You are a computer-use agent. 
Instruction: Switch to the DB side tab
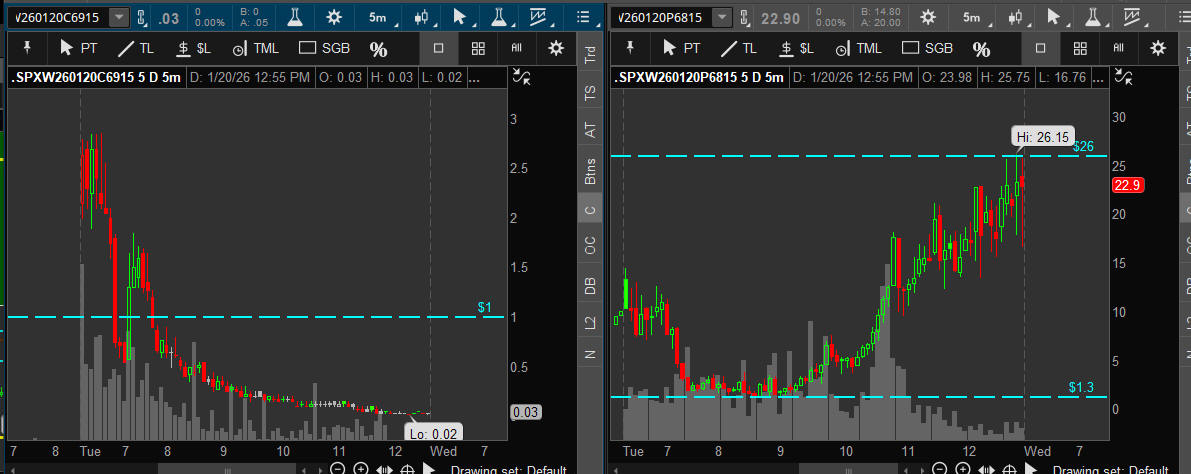coord(589,287)
